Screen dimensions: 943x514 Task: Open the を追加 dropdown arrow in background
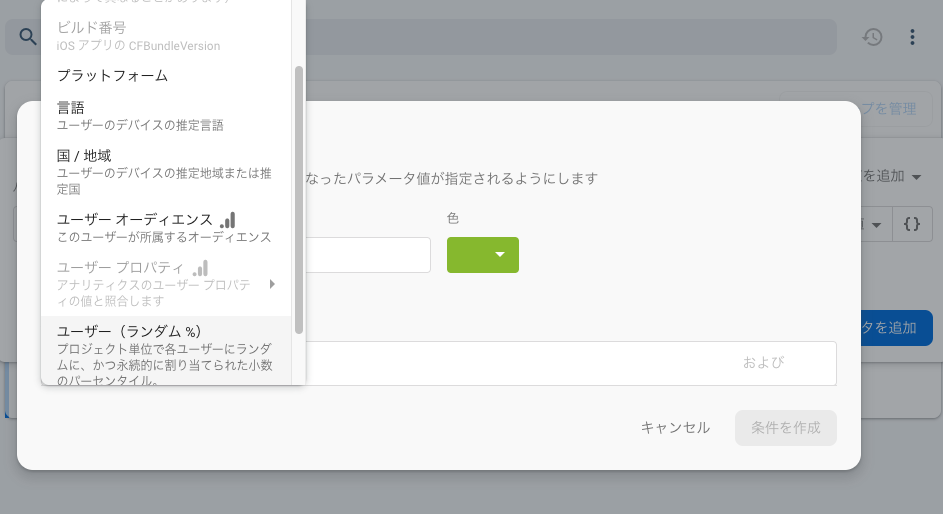coord(917,177)
